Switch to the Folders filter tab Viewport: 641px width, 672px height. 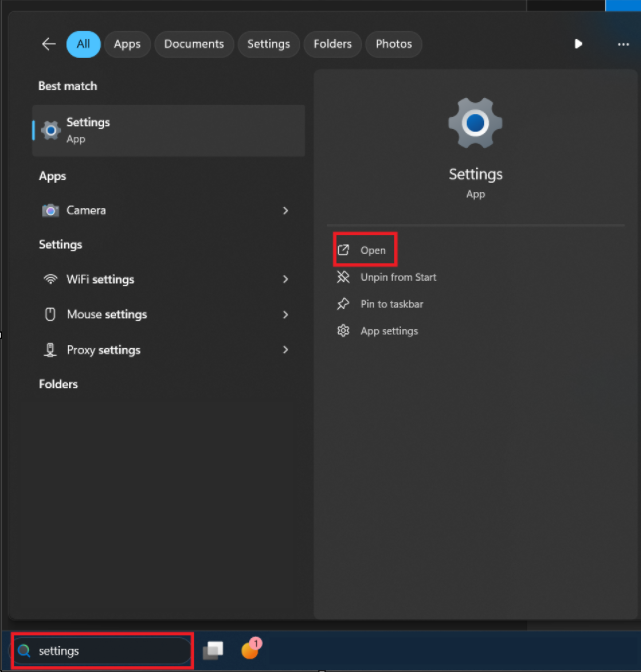point(332,44)
